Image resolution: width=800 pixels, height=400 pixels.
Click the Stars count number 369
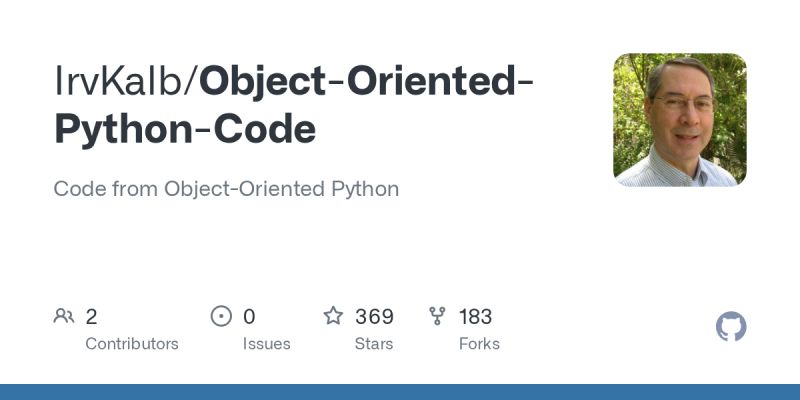point(374,317)
